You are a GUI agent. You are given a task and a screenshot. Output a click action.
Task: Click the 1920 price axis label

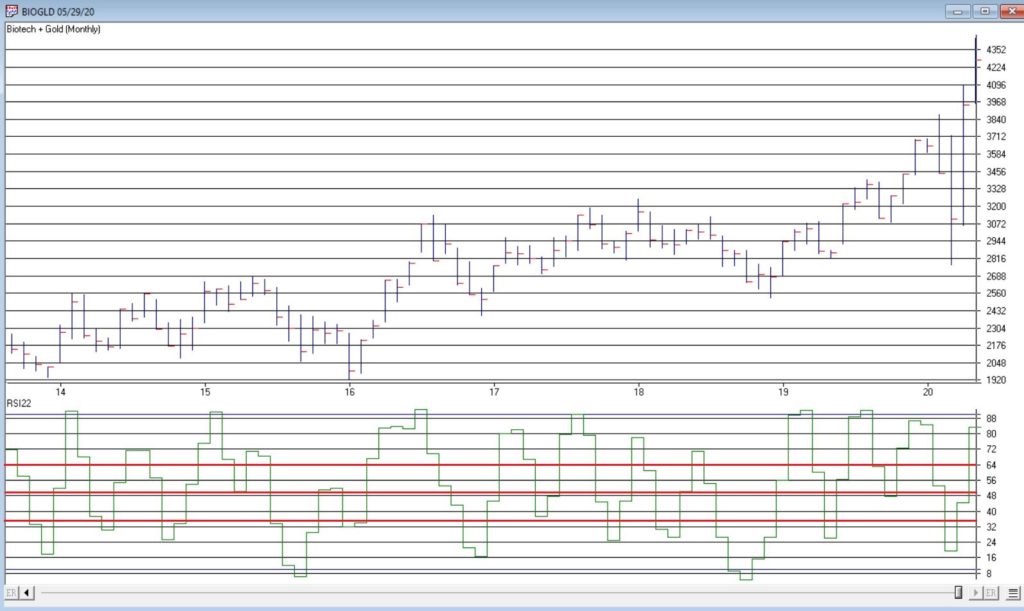(996, 380)
